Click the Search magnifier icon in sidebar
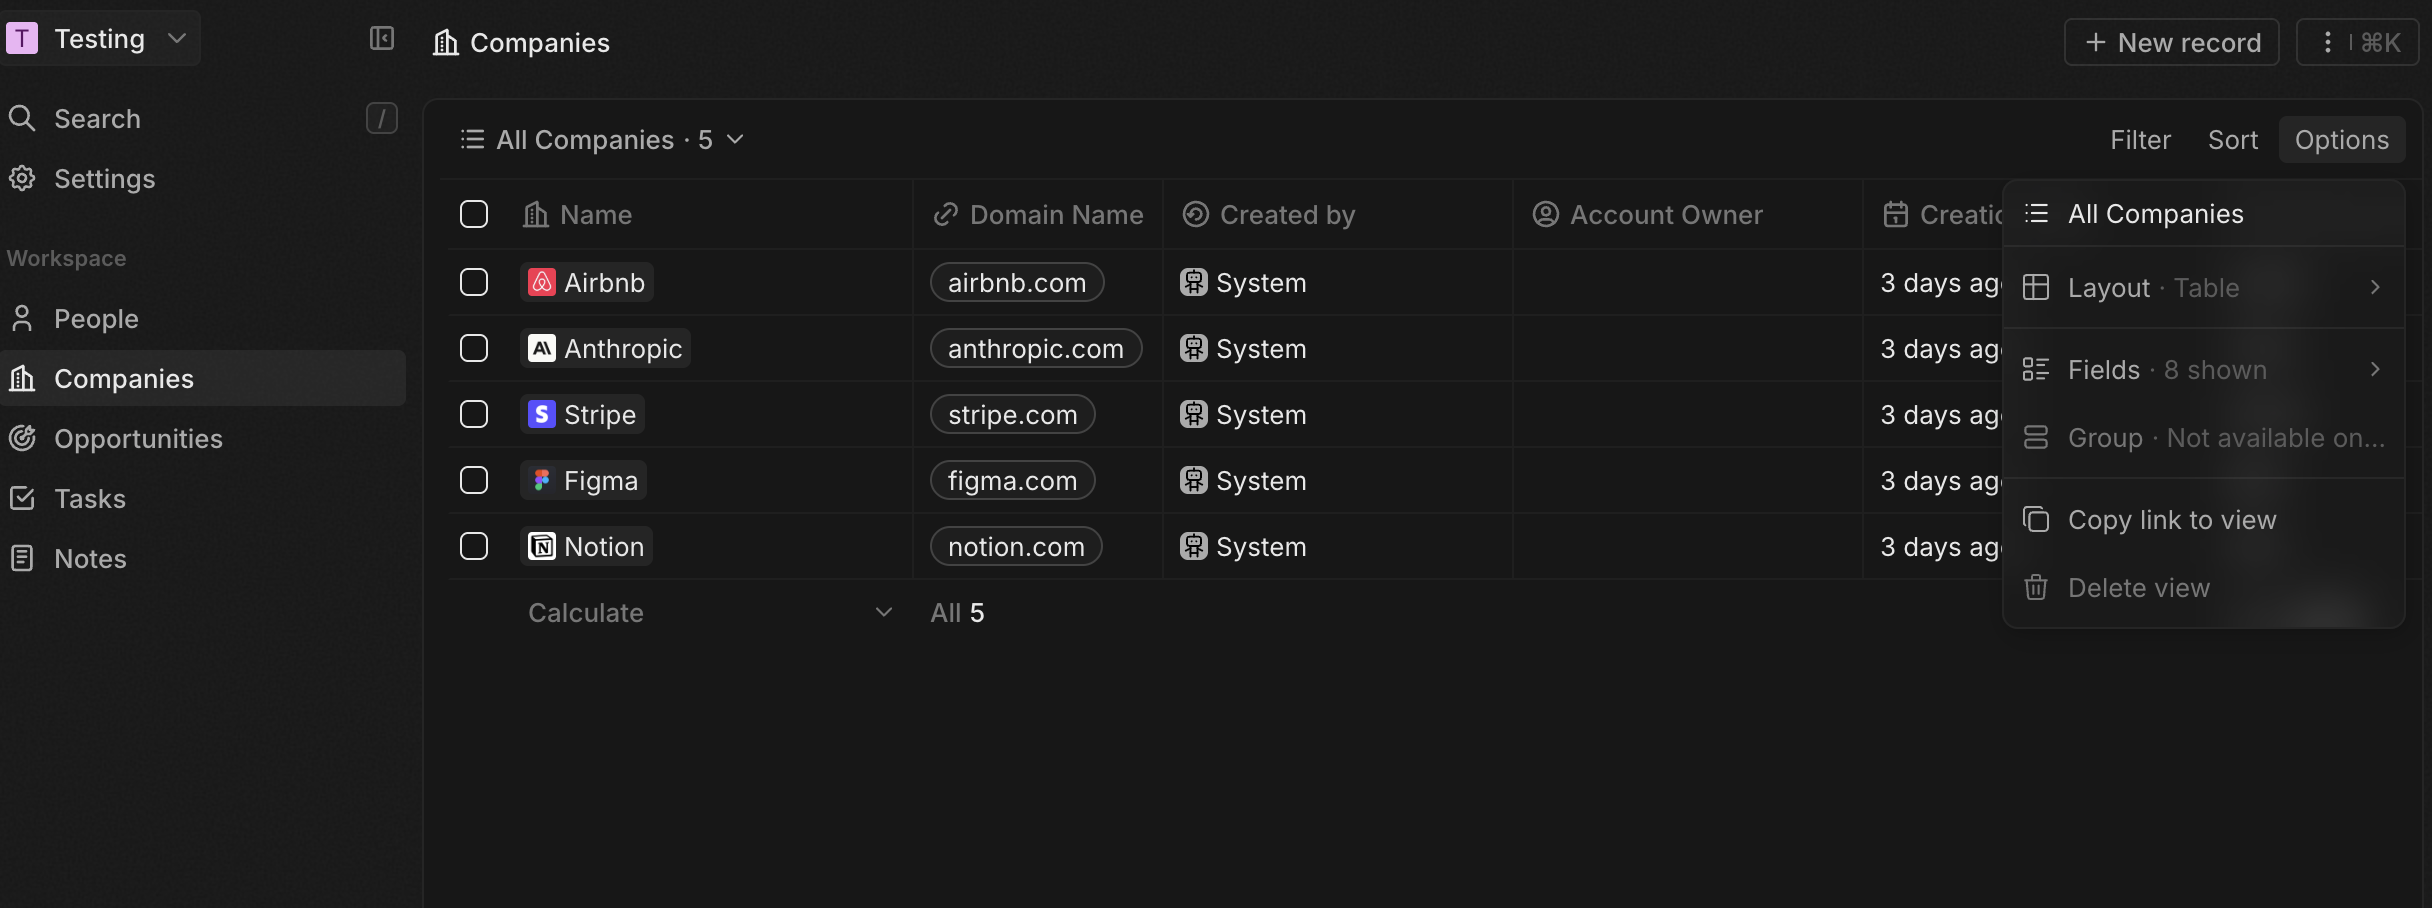This screenshot has height=908, width=2432. [22, 118]
